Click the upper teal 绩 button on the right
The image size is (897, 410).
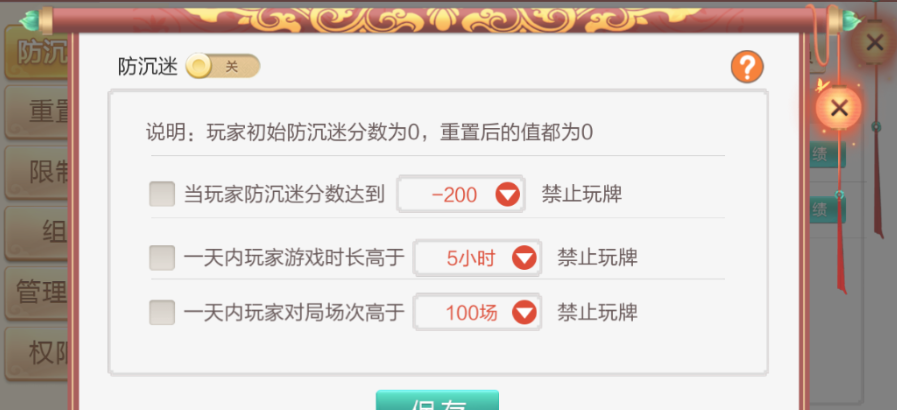point(827,154)
